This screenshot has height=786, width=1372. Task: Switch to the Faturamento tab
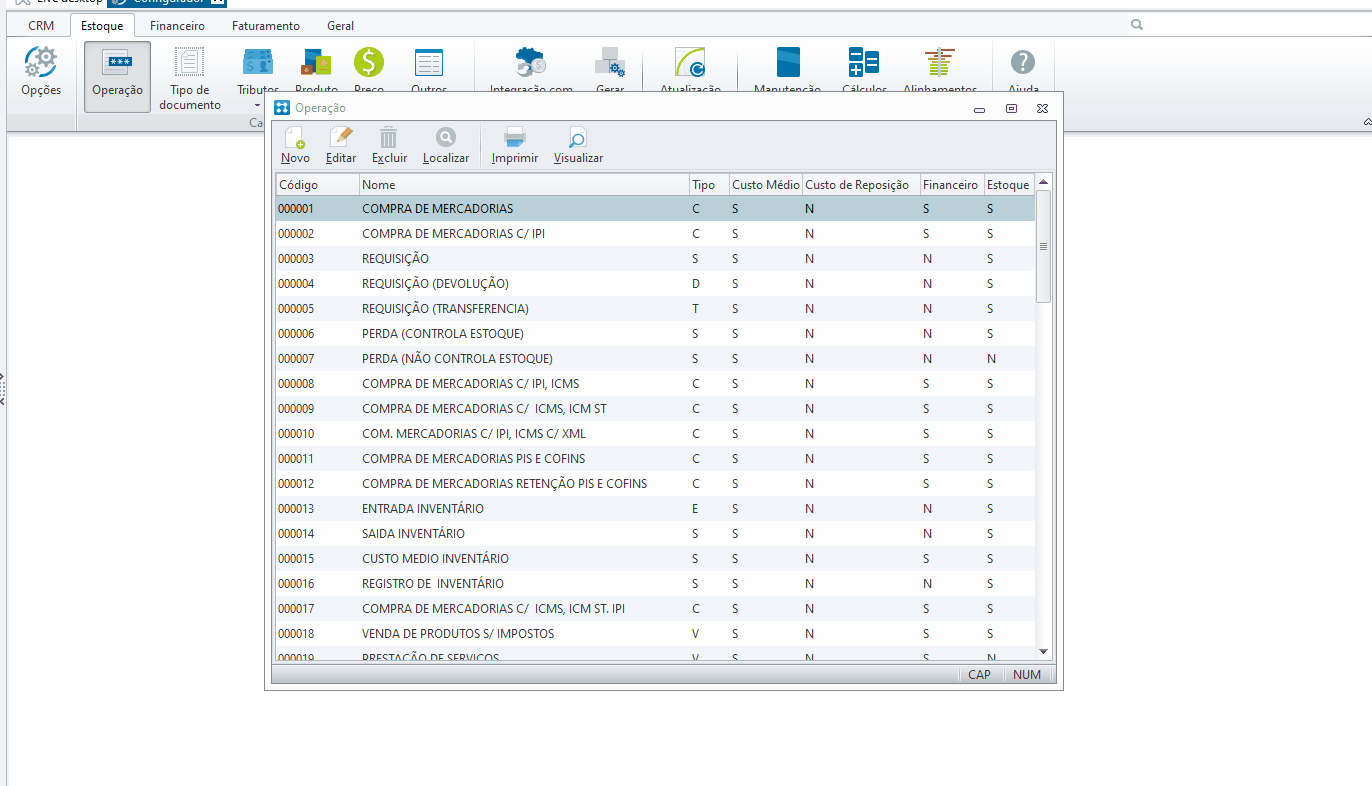(265, 25)
